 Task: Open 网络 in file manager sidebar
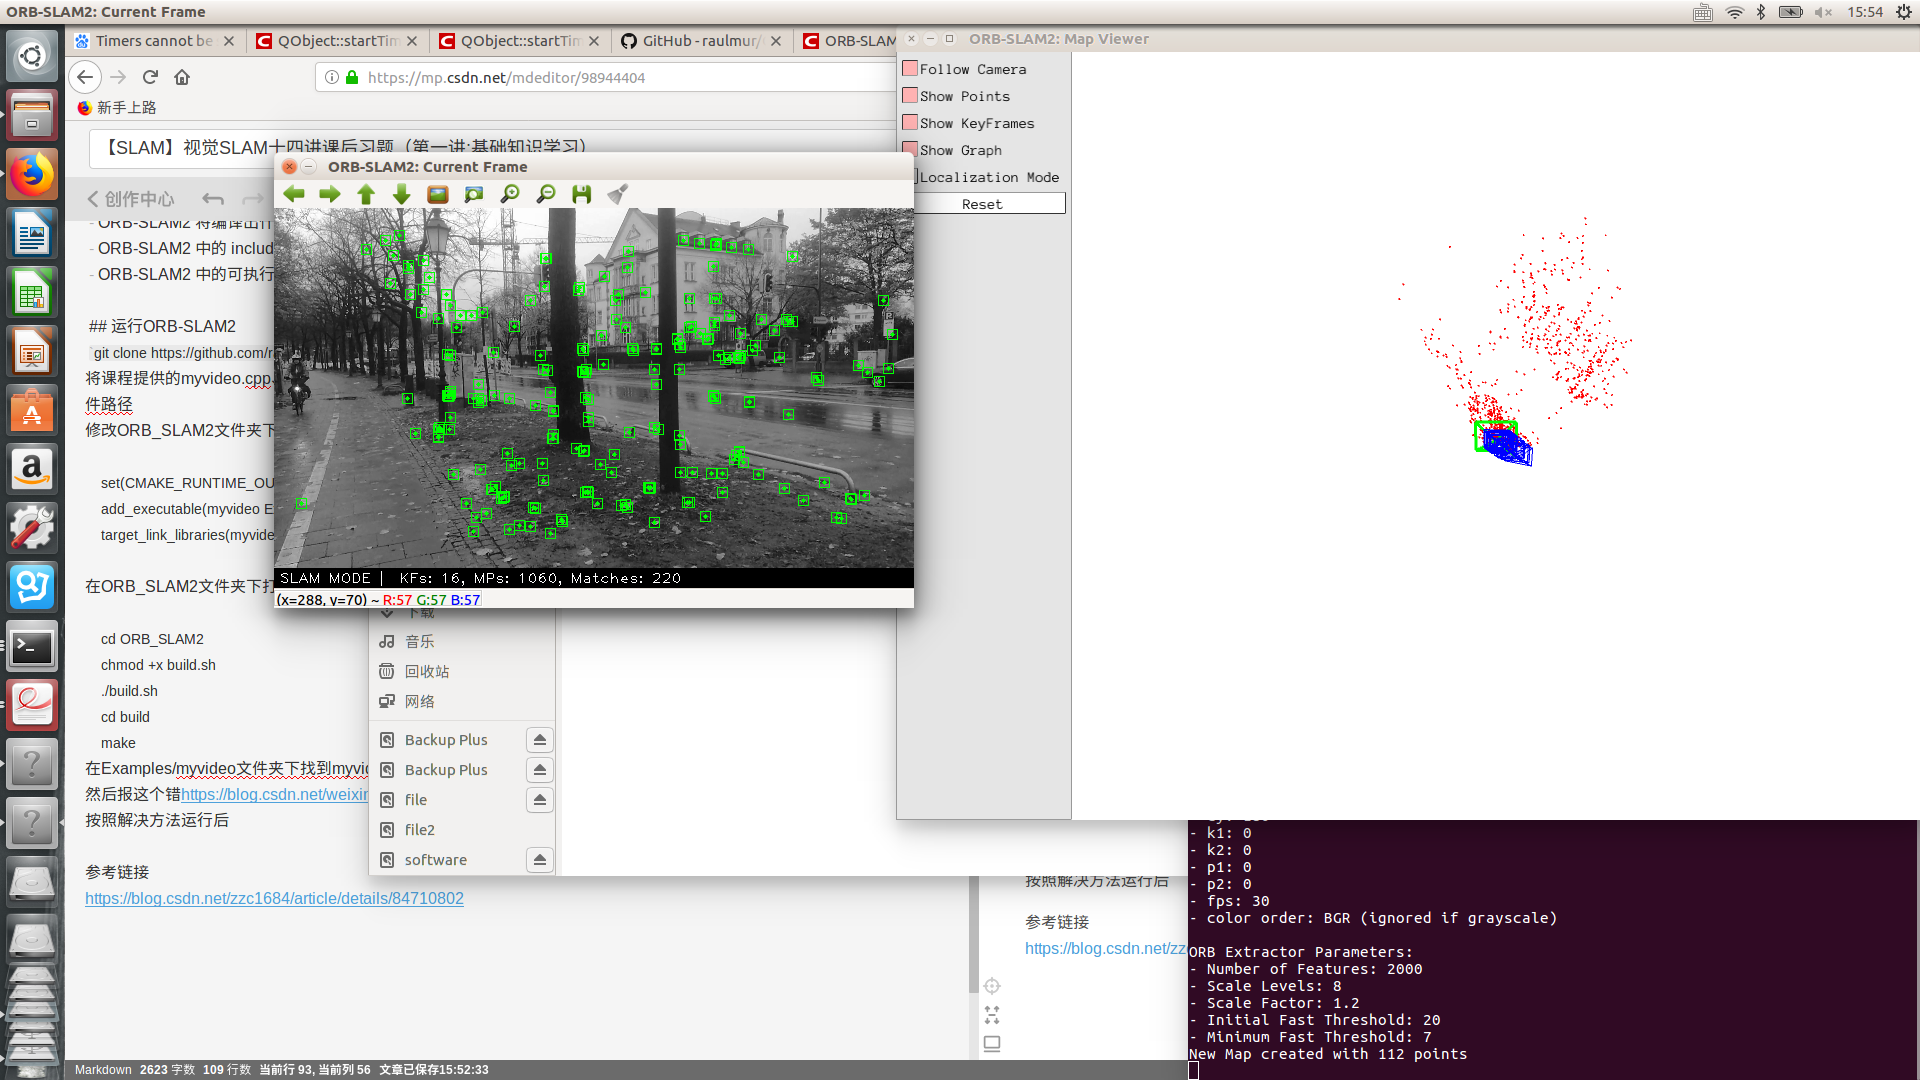click(x=419, y=701)
